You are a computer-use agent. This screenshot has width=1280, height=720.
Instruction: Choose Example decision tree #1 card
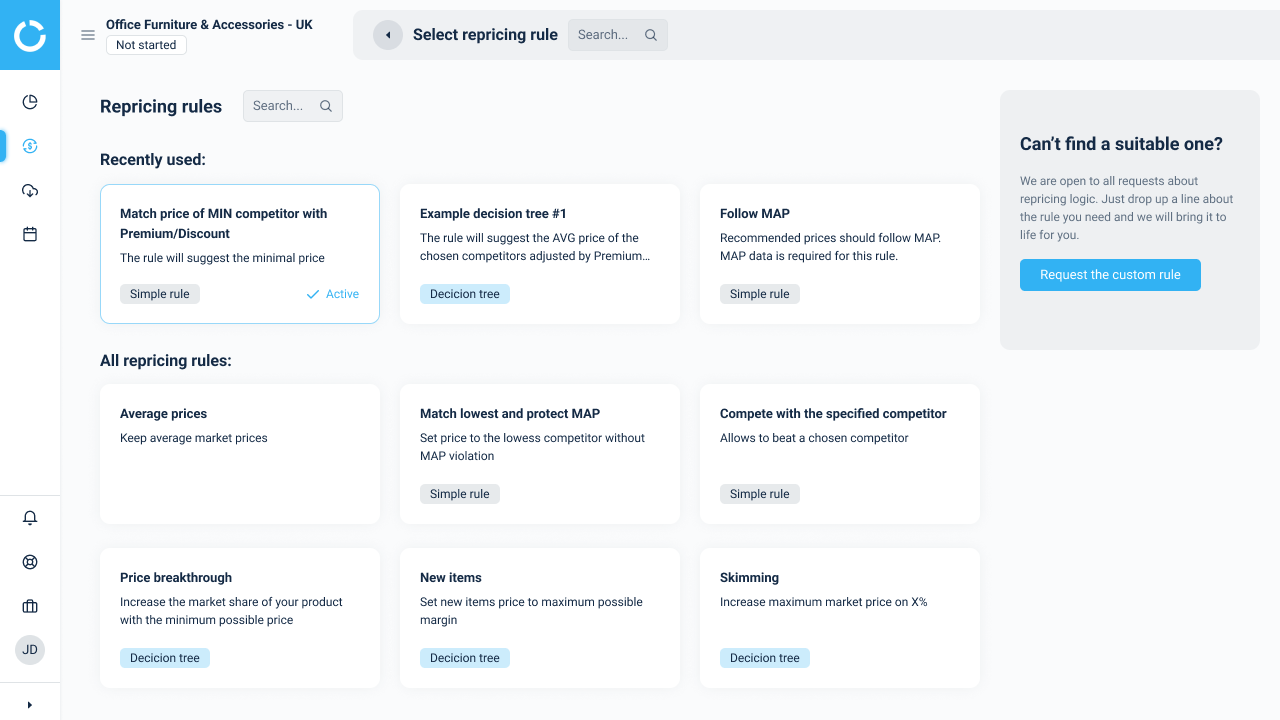tap(540, 254)
